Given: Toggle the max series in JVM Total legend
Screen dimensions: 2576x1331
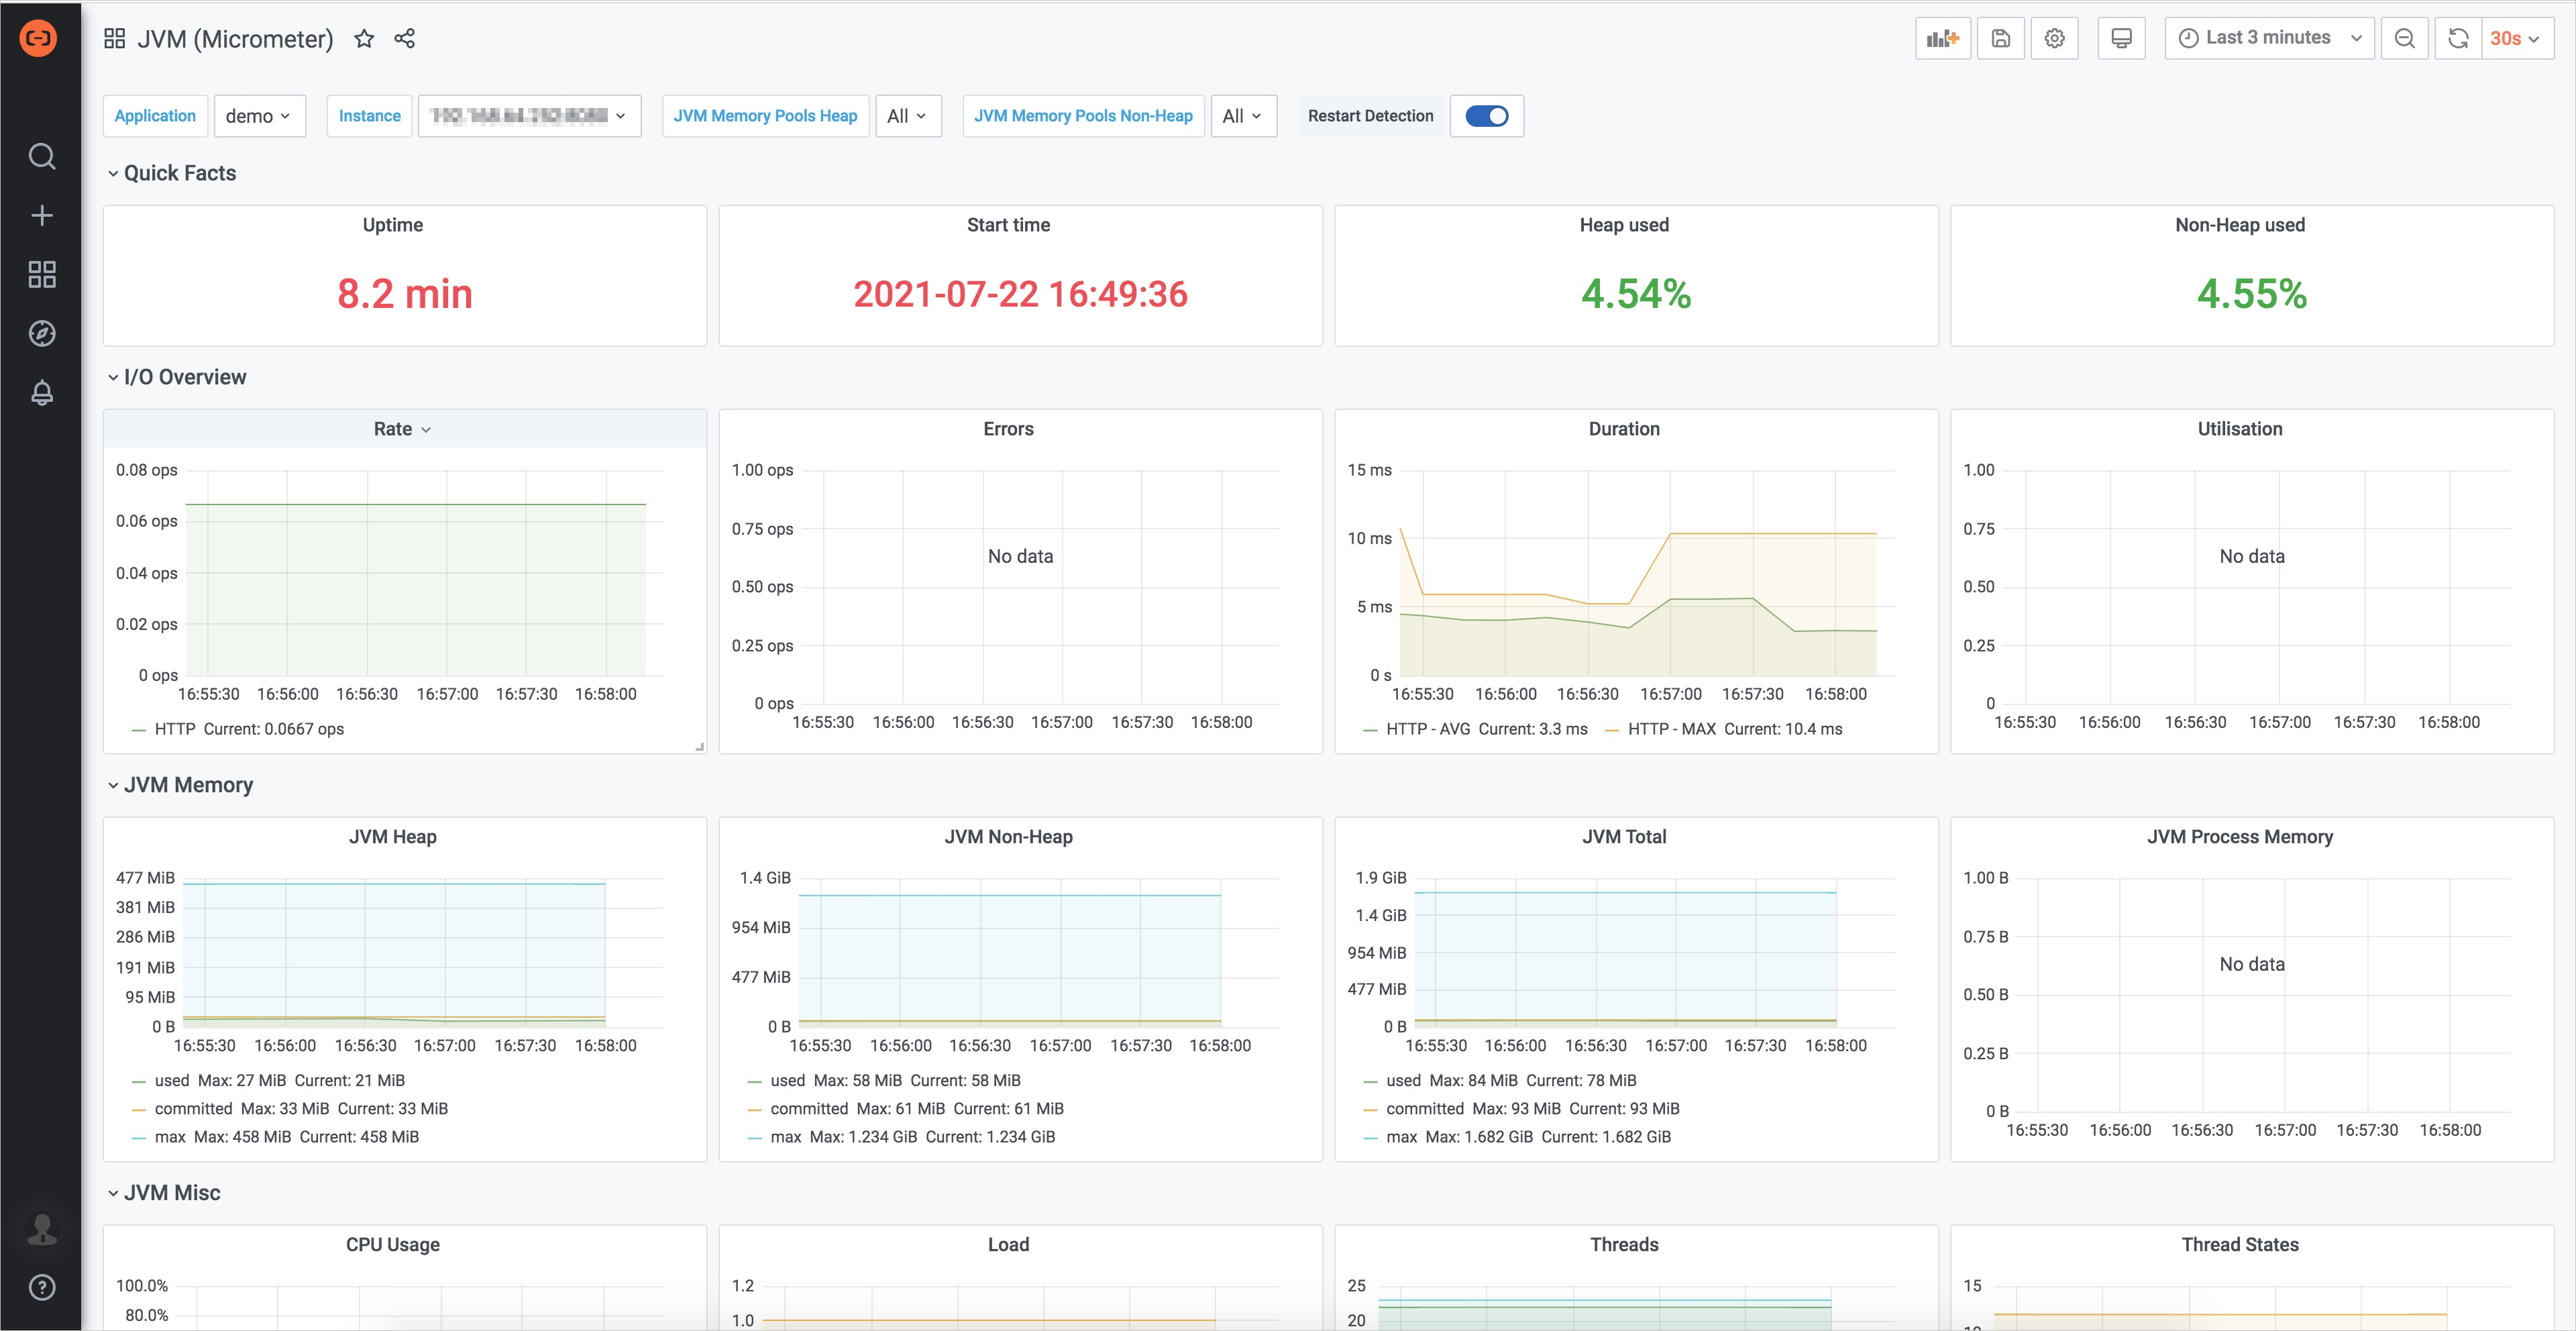Looking at the screenshot, I should coord(1401,1137).
